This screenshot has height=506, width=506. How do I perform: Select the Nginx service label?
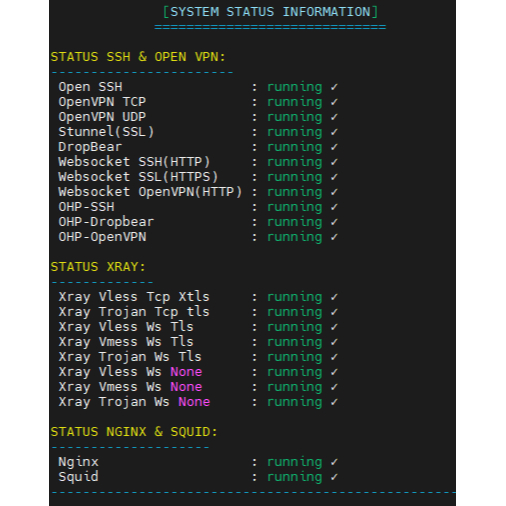click(78, 462)
